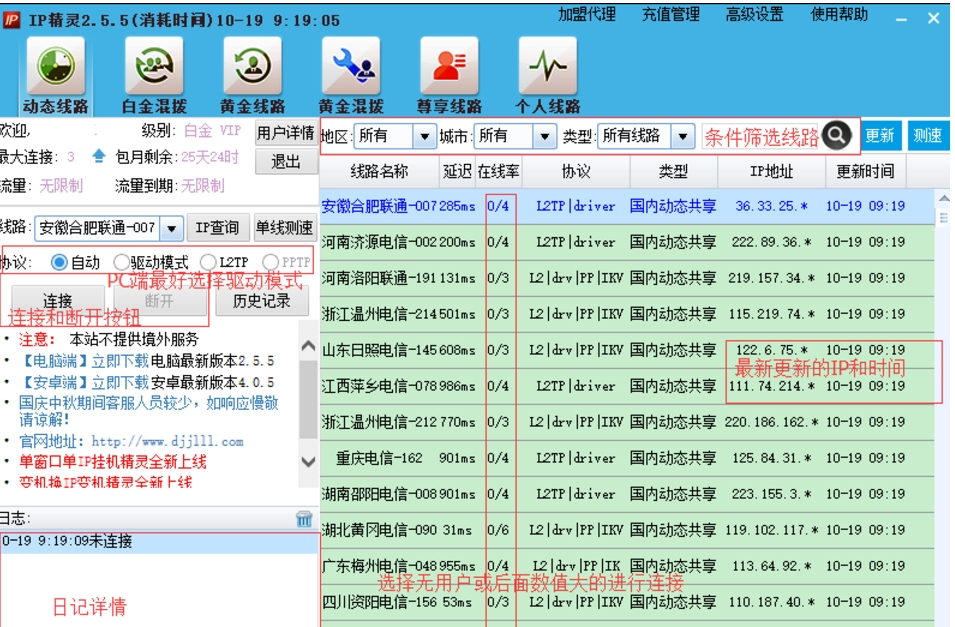Viewport: 955px width, 627px height.
Task: Open the 使用帮助 menu
Action: 839,15
